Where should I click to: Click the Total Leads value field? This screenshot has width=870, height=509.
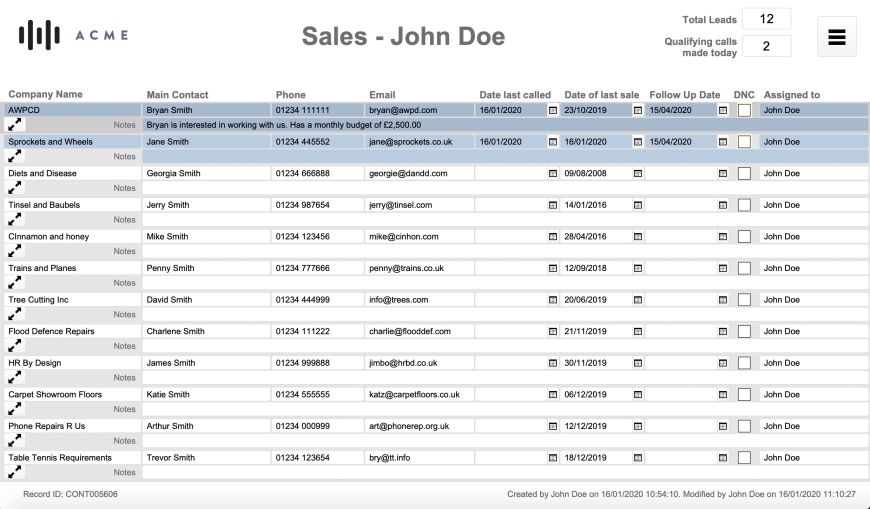(x=766, y=19)
